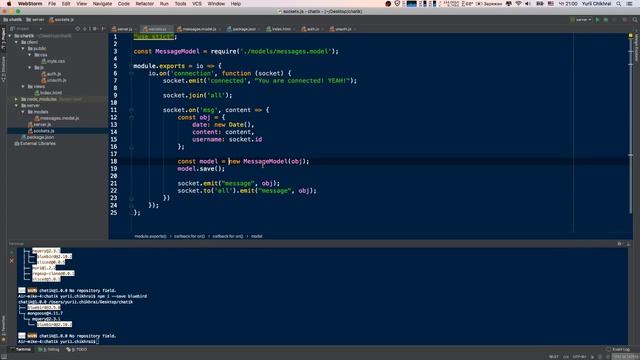This screenshot has width=640, height=360.
Task: Select sockets.js in project tree
Action: (x=41, y=131)
